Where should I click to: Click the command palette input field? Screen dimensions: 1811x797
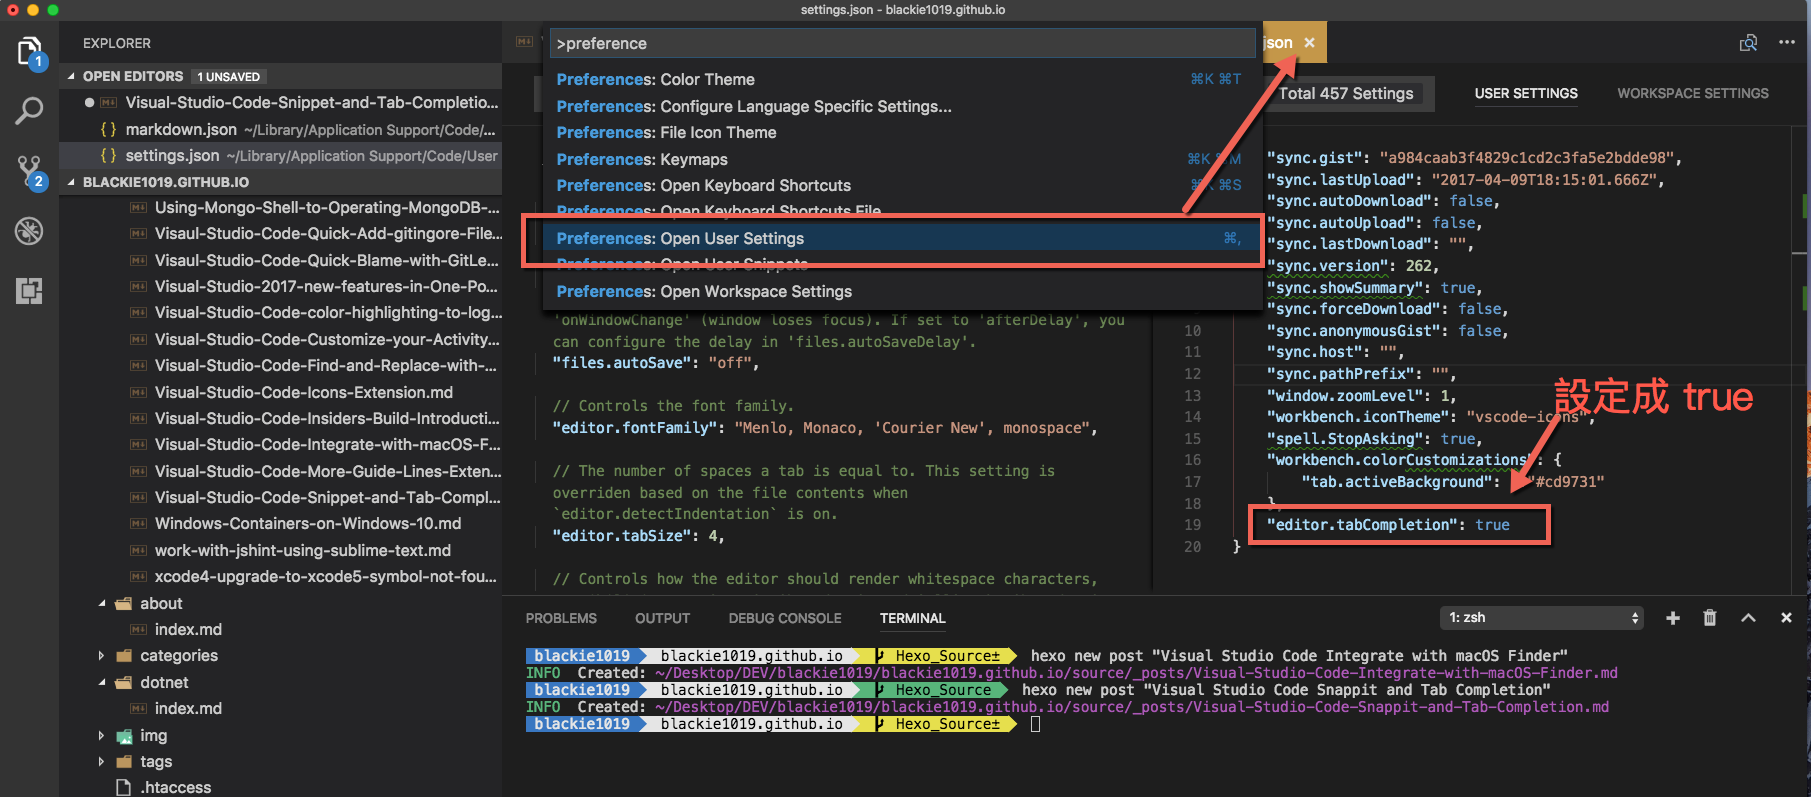click(900, 44)
